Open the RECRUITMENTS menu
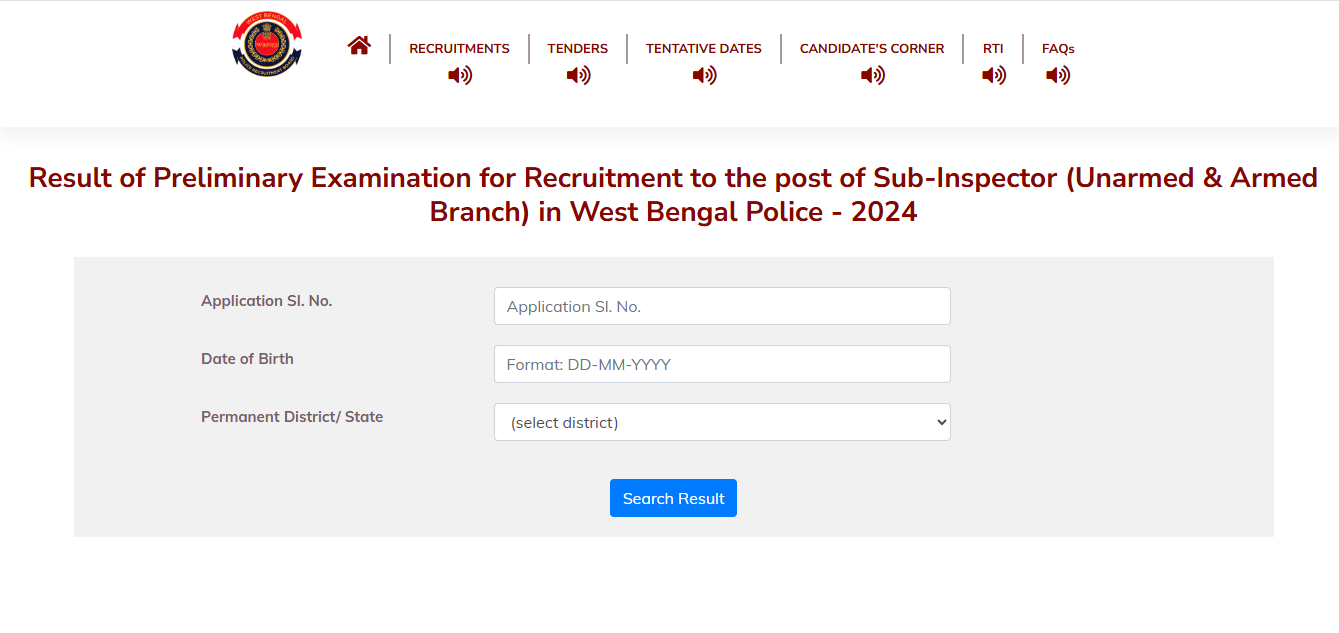Screen dimensions: 1339x633 (x=459, y=48)
